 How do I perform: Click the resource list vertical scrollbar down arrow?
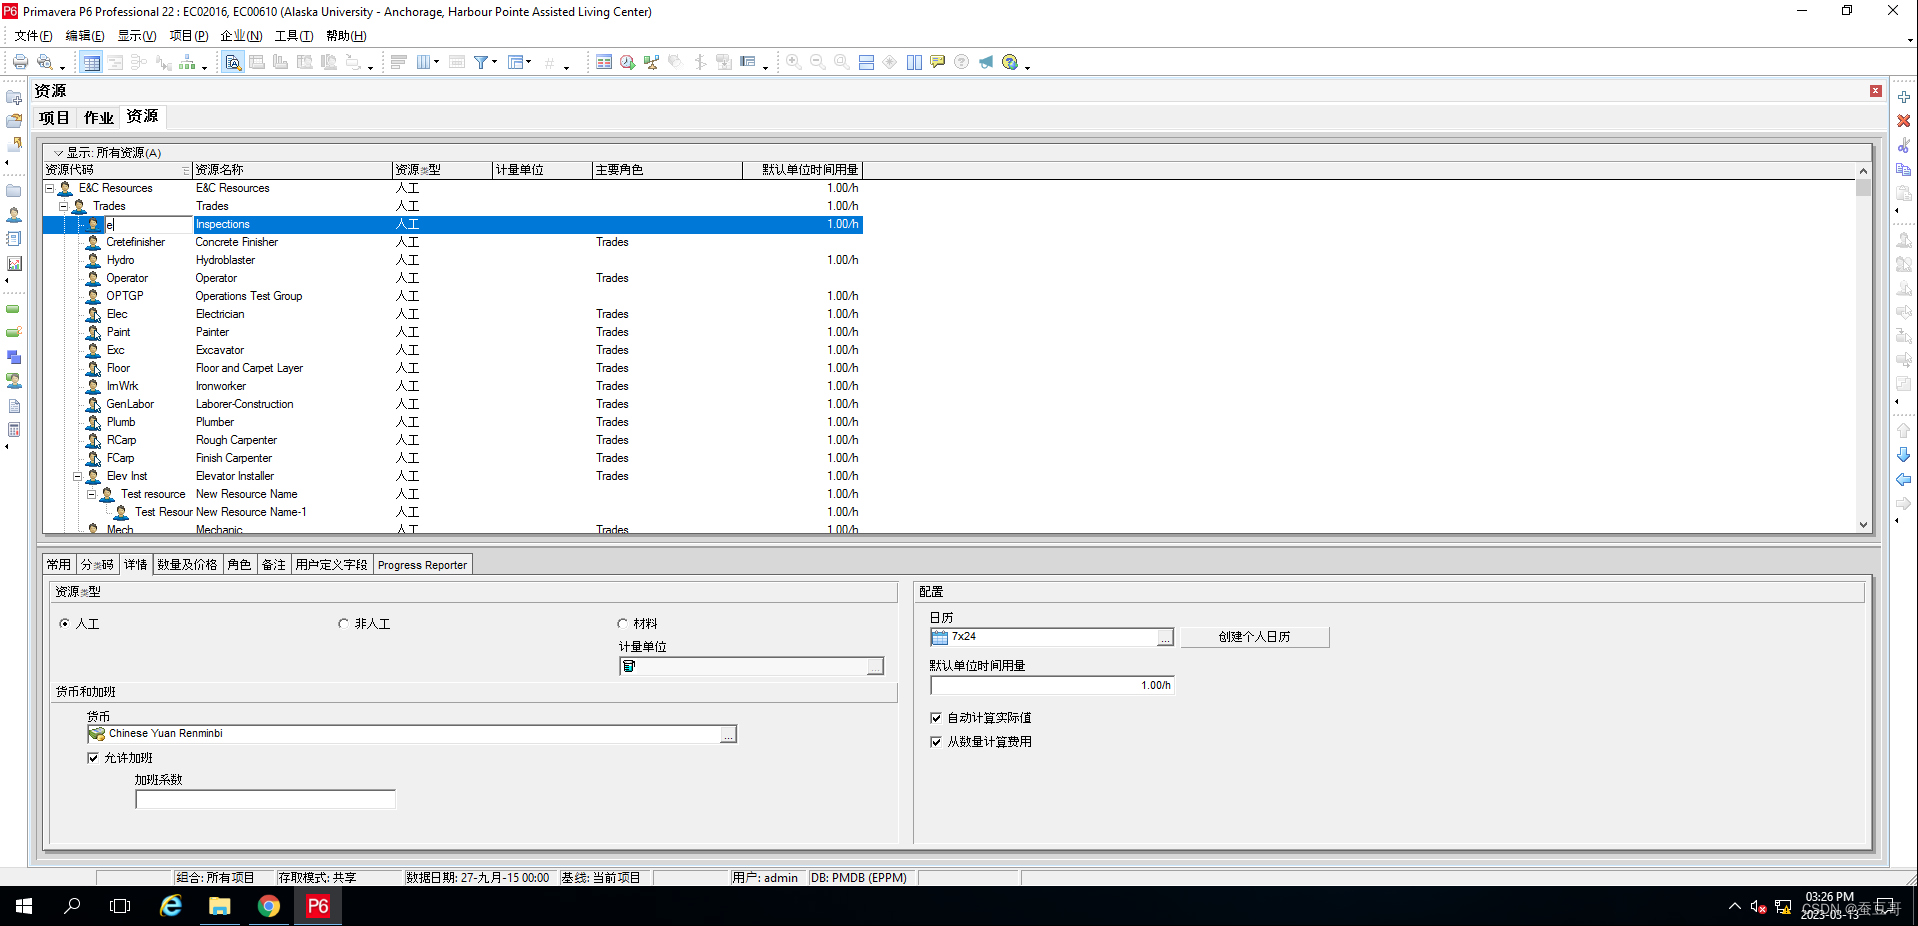pos(1863,525)
